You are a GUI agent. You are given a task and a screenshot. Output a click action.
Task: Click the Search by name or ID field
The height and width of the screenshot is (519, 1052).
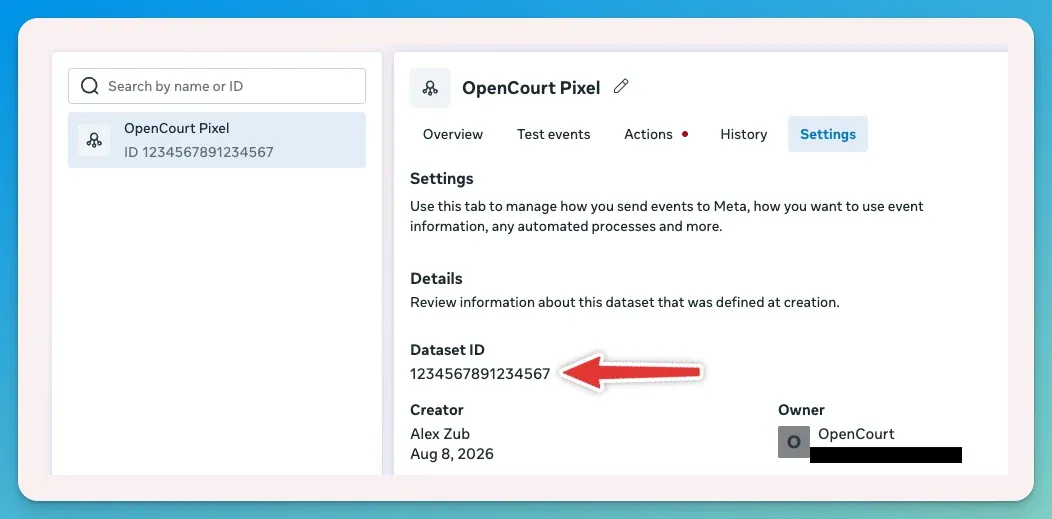[217, 86]
